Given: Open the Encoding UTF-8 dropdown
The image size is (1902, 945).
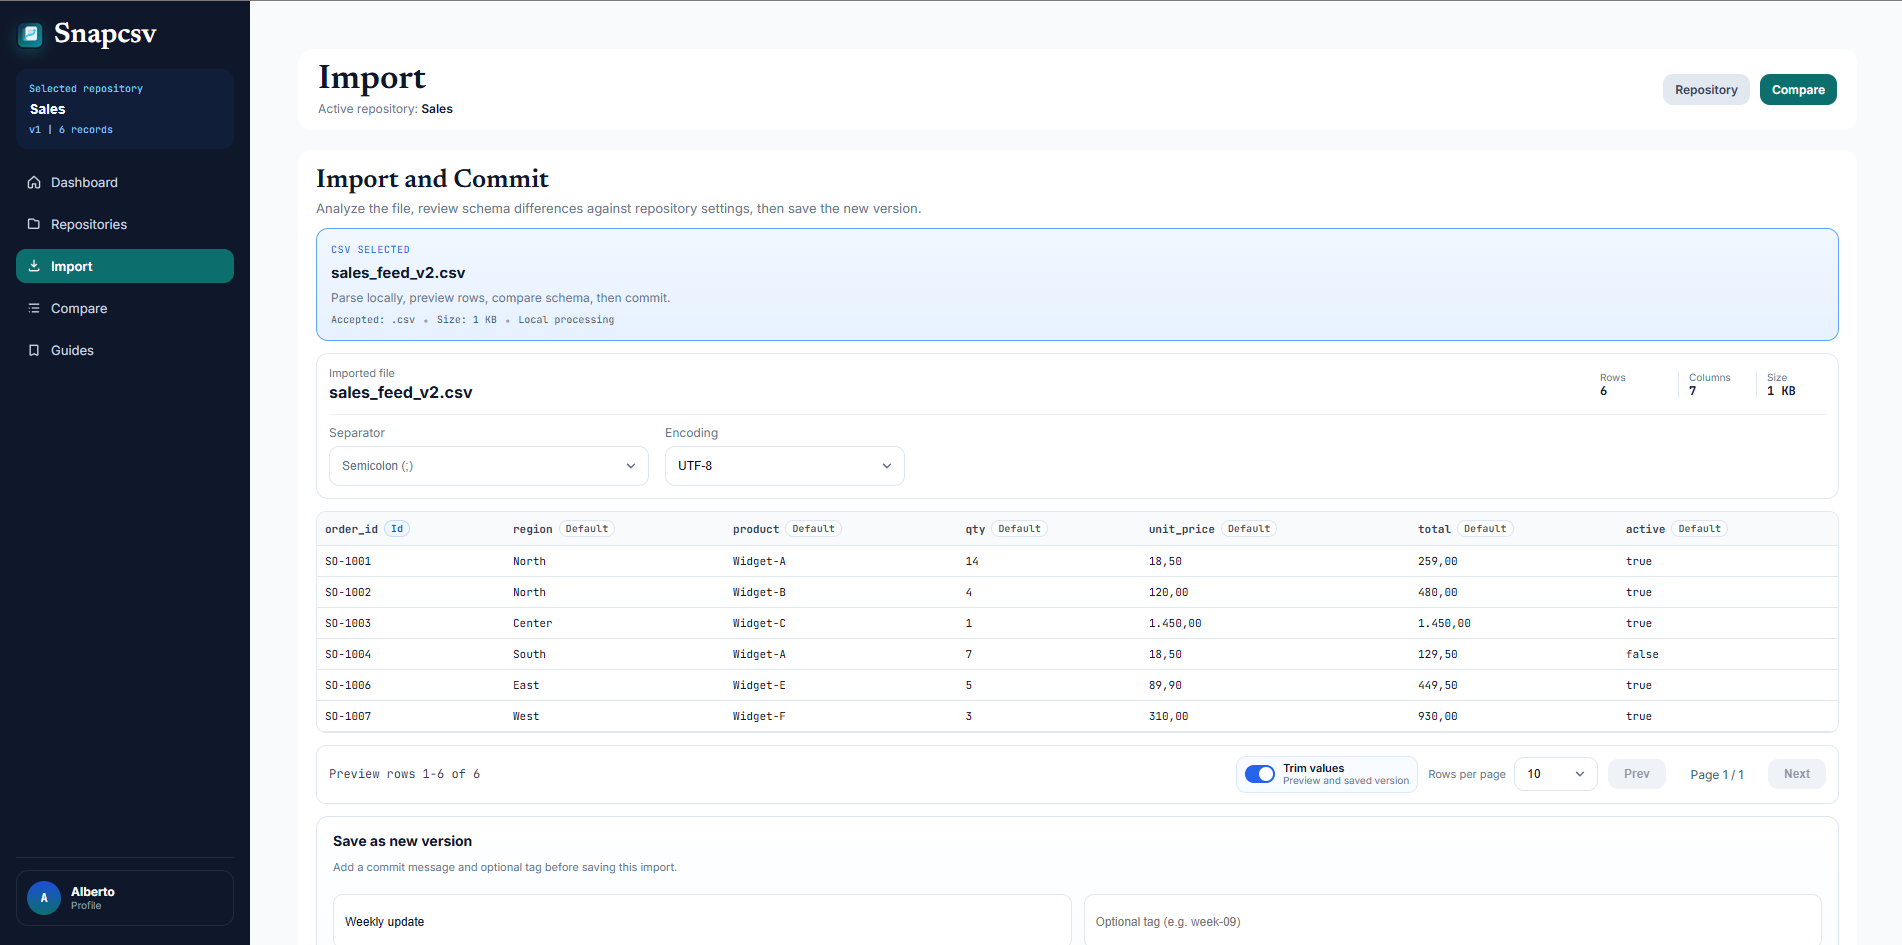Looking at the screenshot, I should point(785,466).
